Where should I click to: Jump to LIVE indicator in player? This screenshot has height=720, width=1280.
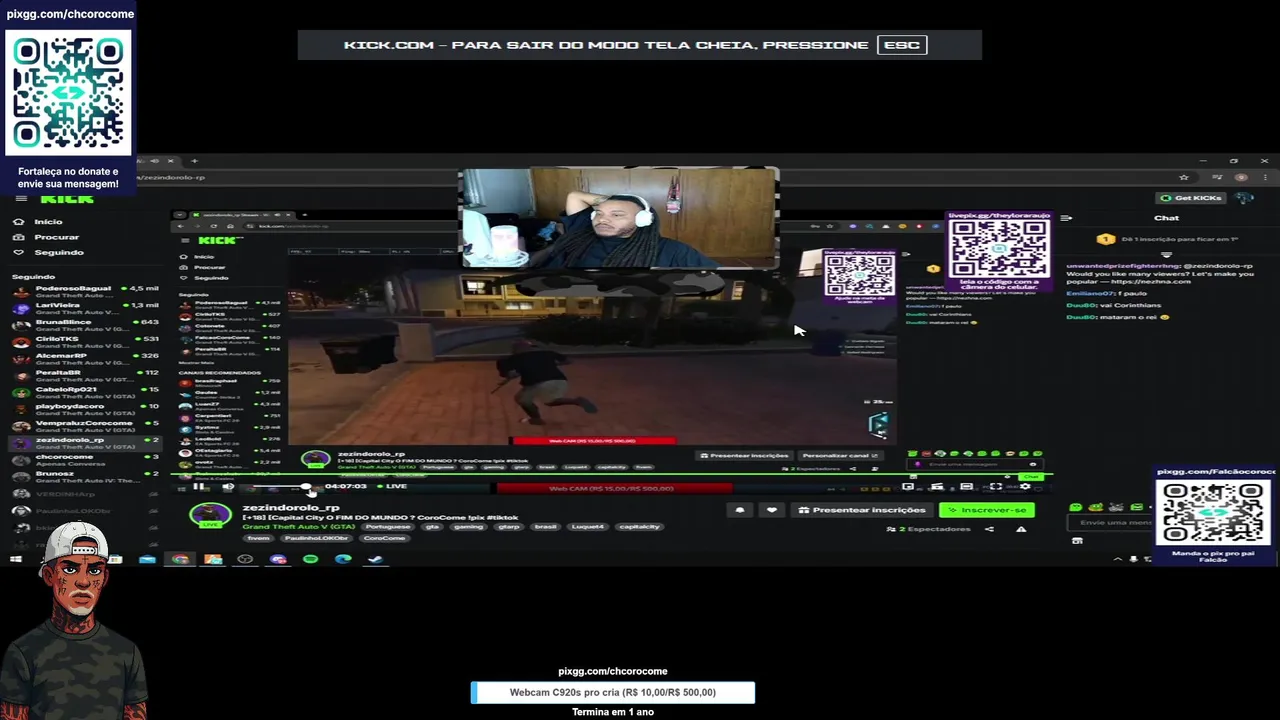(x=392, y=486)
